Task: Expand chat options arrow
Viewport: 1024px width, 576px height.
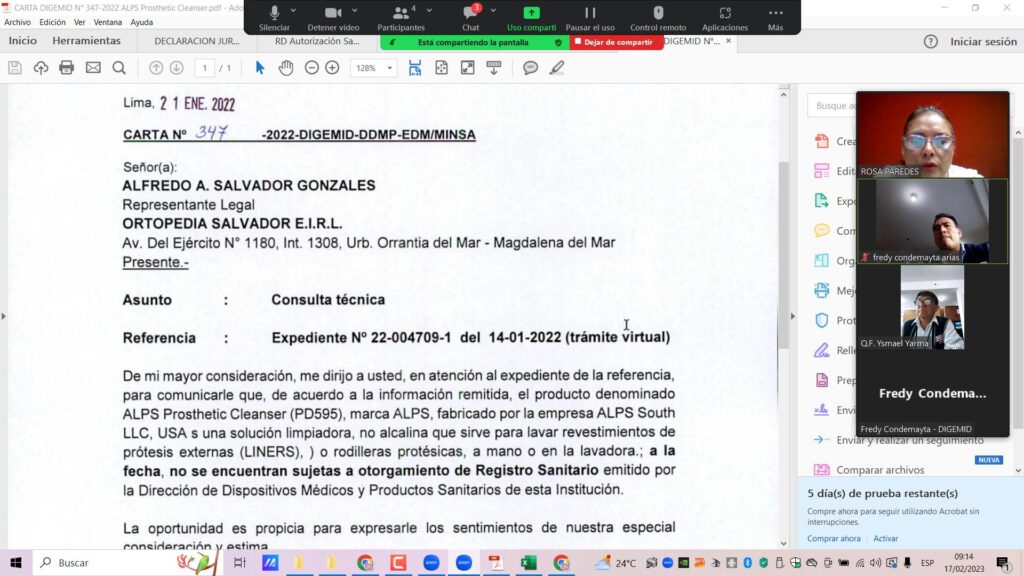Action: point(493,10)
